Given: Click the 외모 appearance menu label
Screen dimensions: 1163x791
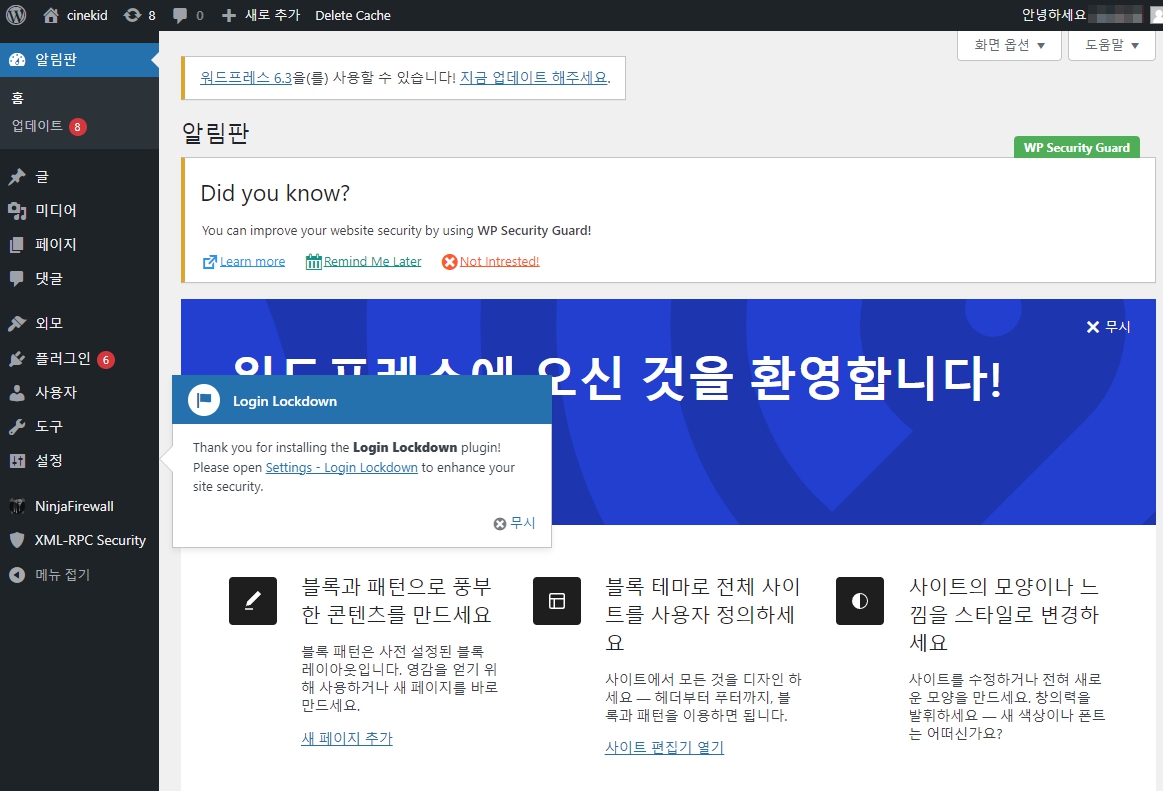Looking at the screenshot, I should tap(49, 324).
